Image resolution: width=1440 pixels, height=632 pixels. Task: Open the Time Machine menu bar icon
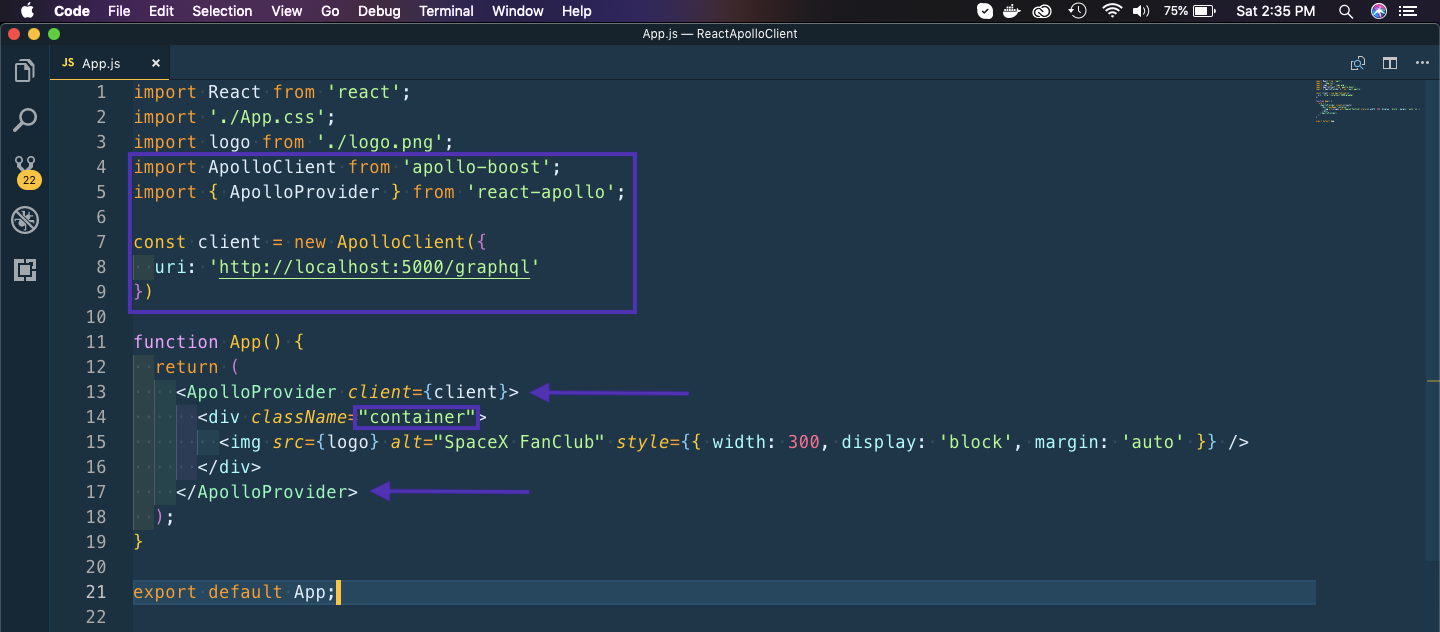(x=1077, y=11)
